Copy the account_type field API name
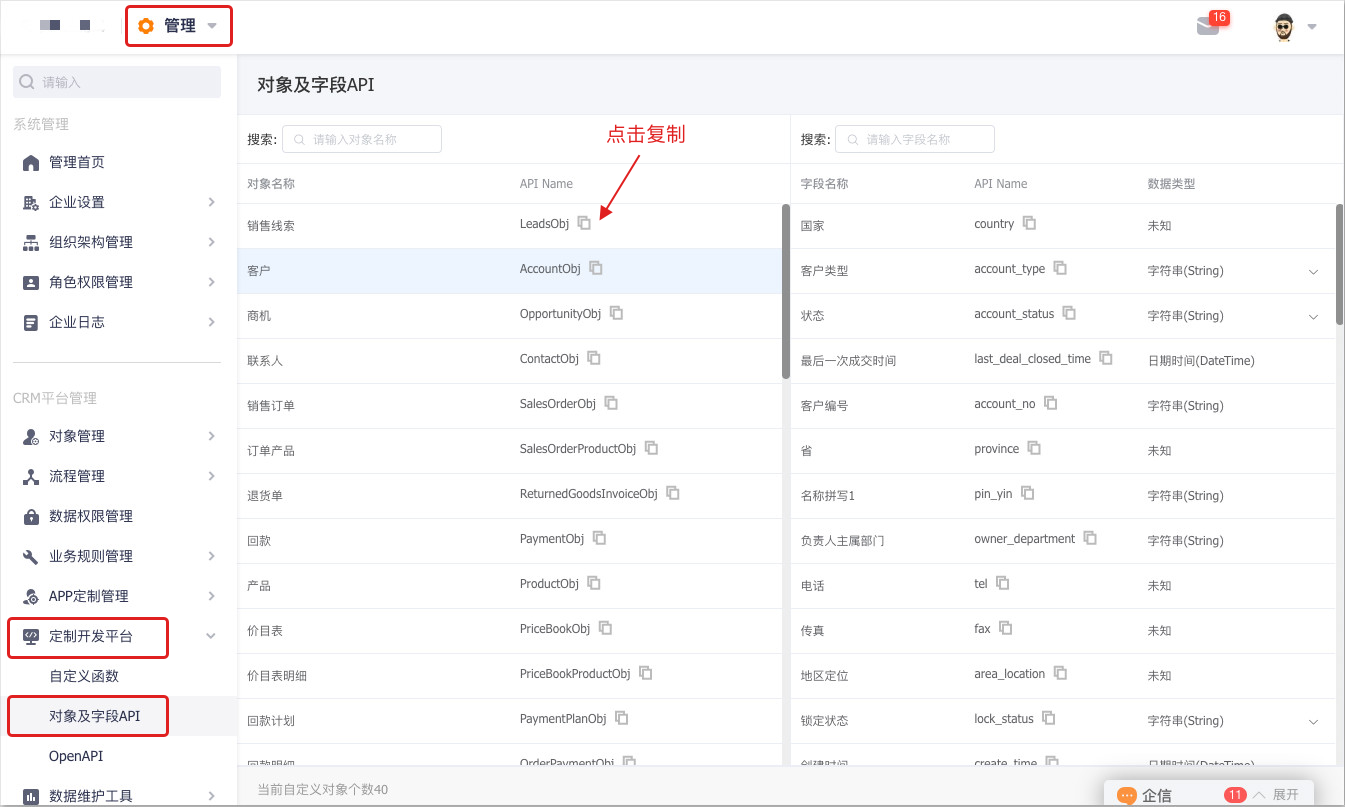The height and width of the screenshot is (807, 1345). pyautogui.click(x=1061, y=268)
